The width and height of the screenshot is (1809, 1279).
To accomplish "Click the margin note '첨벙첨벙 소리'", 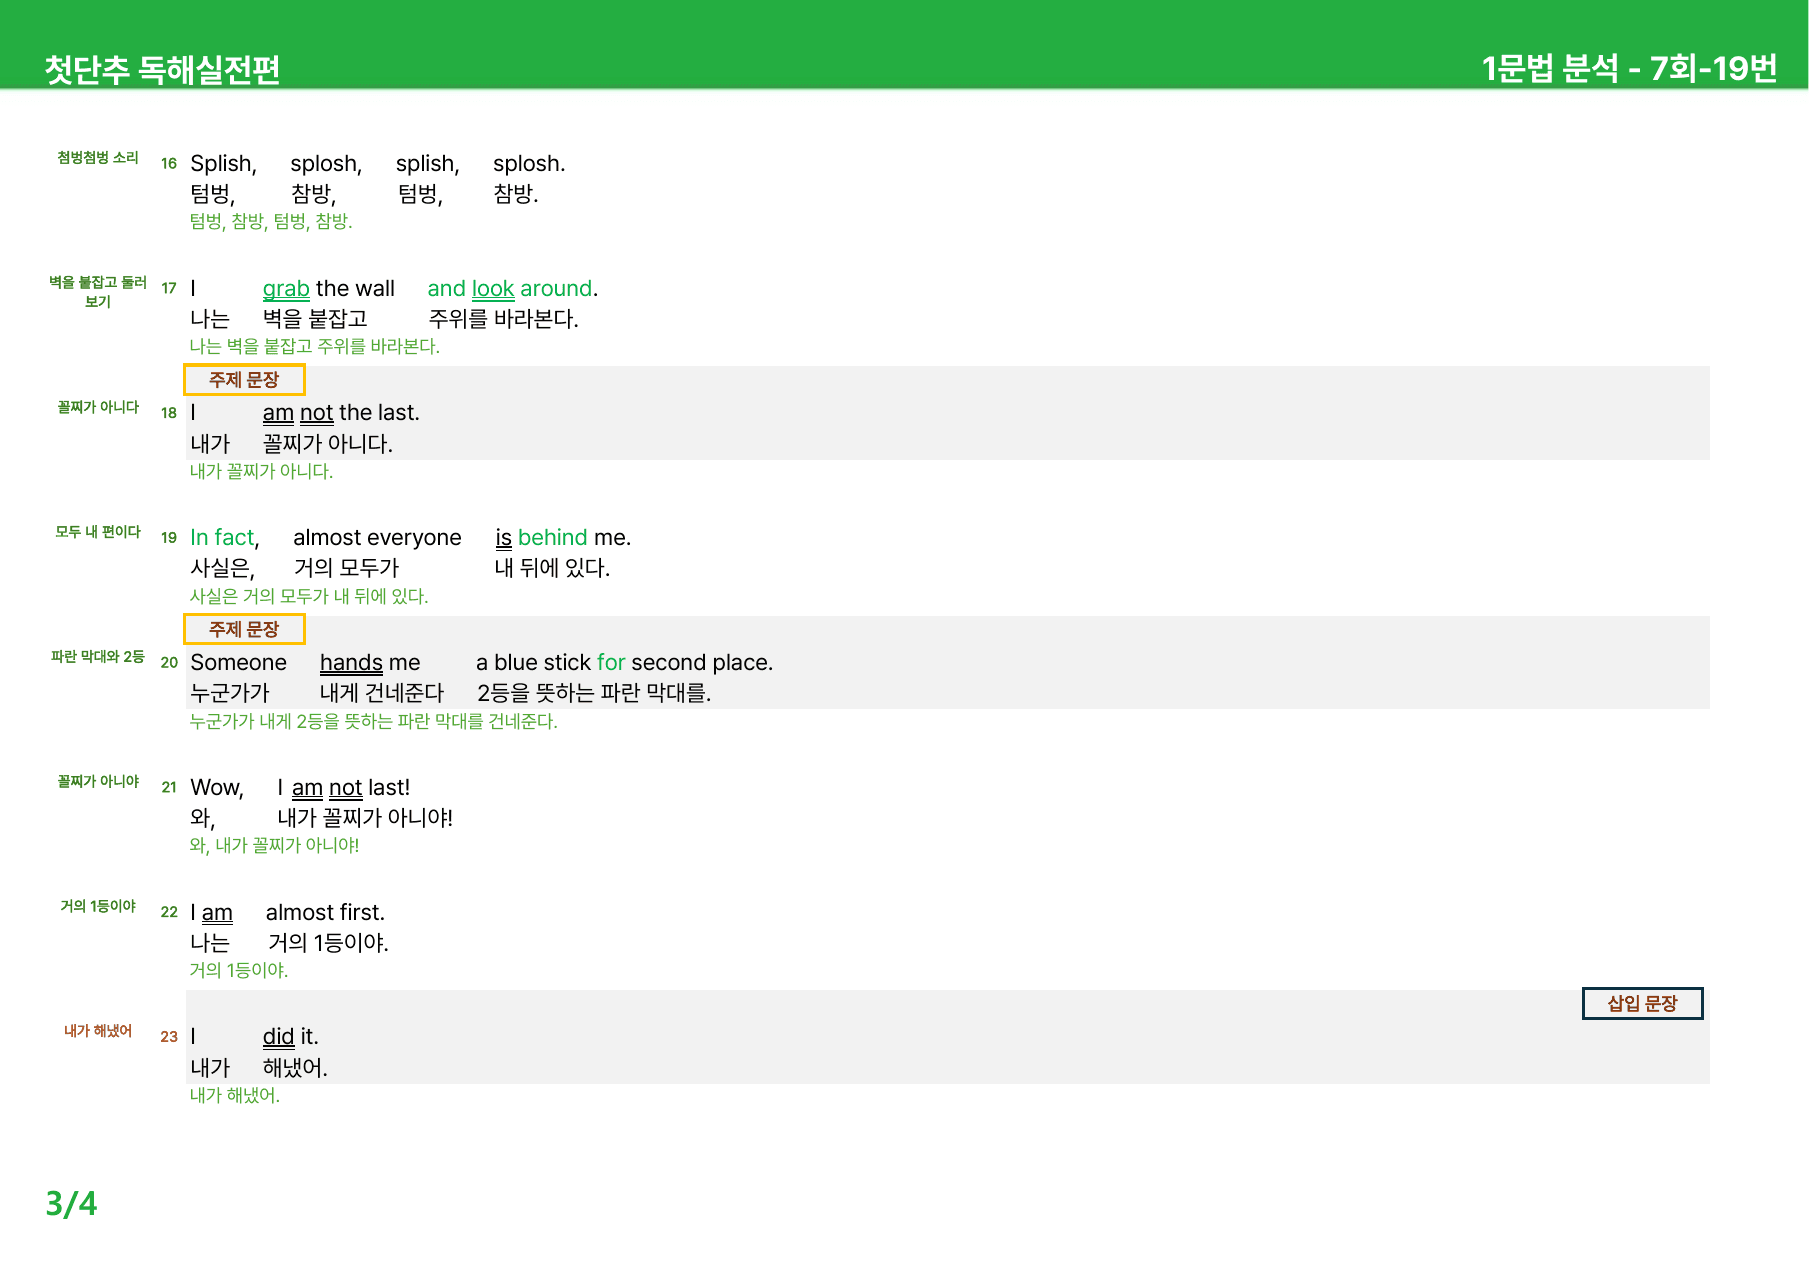I will click(98, 157).
